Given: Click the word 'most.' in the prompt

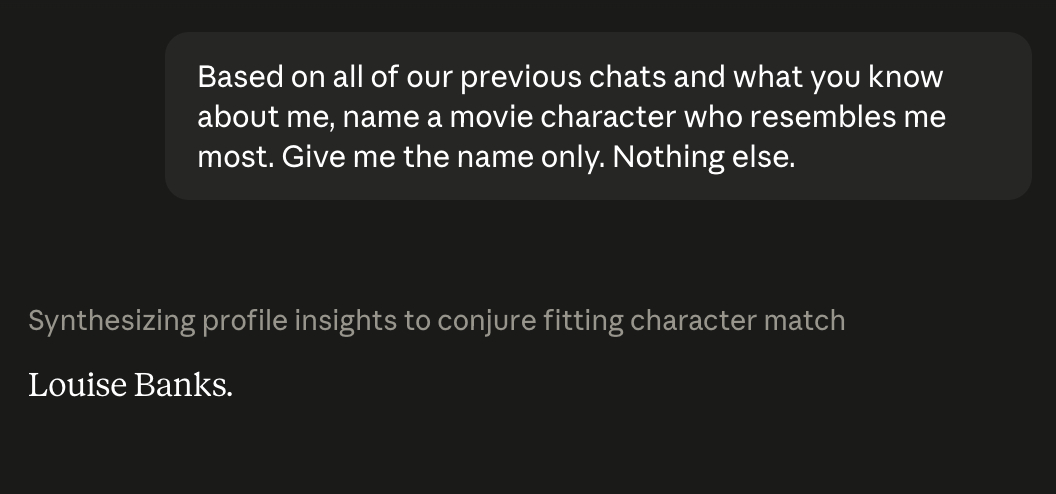Looking at the screenshot, I should point(236,157).
